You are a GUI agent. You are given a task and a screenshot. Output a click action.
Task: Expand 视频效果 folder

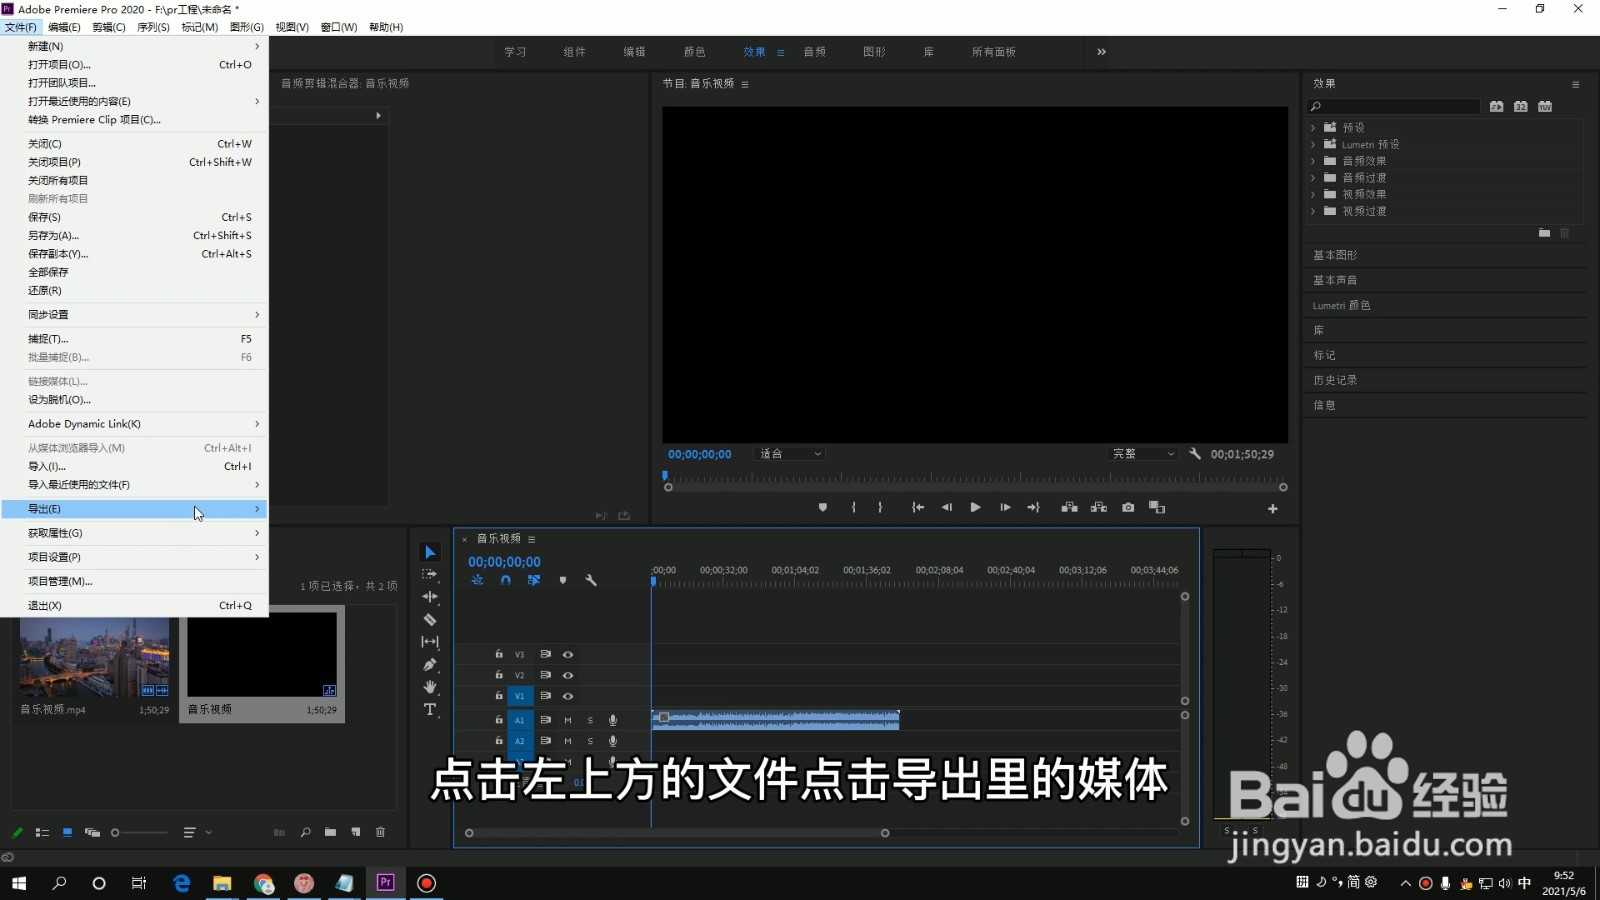[x=1313, y=195]
